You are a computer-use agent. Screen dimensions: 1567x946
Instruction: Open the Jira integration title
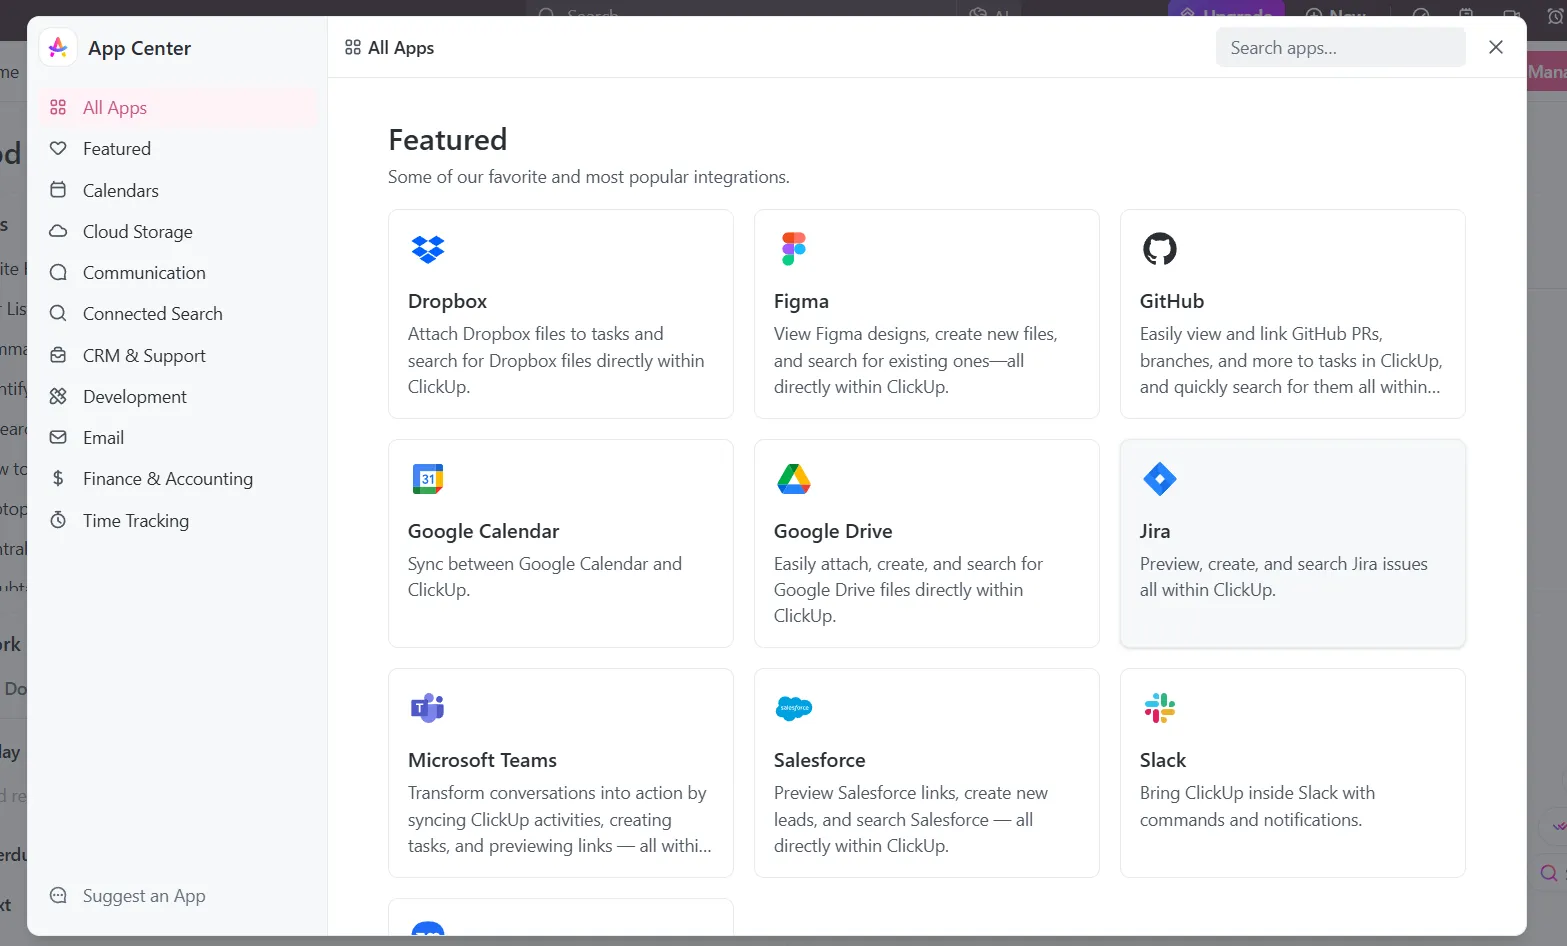point(1155,531)
